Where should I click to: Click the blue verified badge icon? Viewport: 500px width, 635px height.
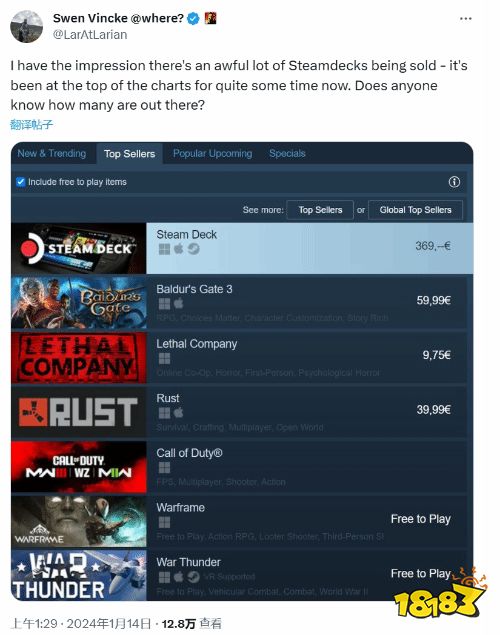coord(194,18)
